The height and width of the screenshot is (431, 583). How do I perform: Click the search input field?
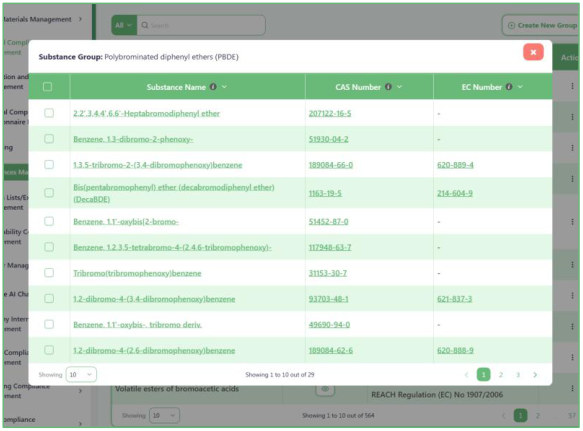(201, 25)
